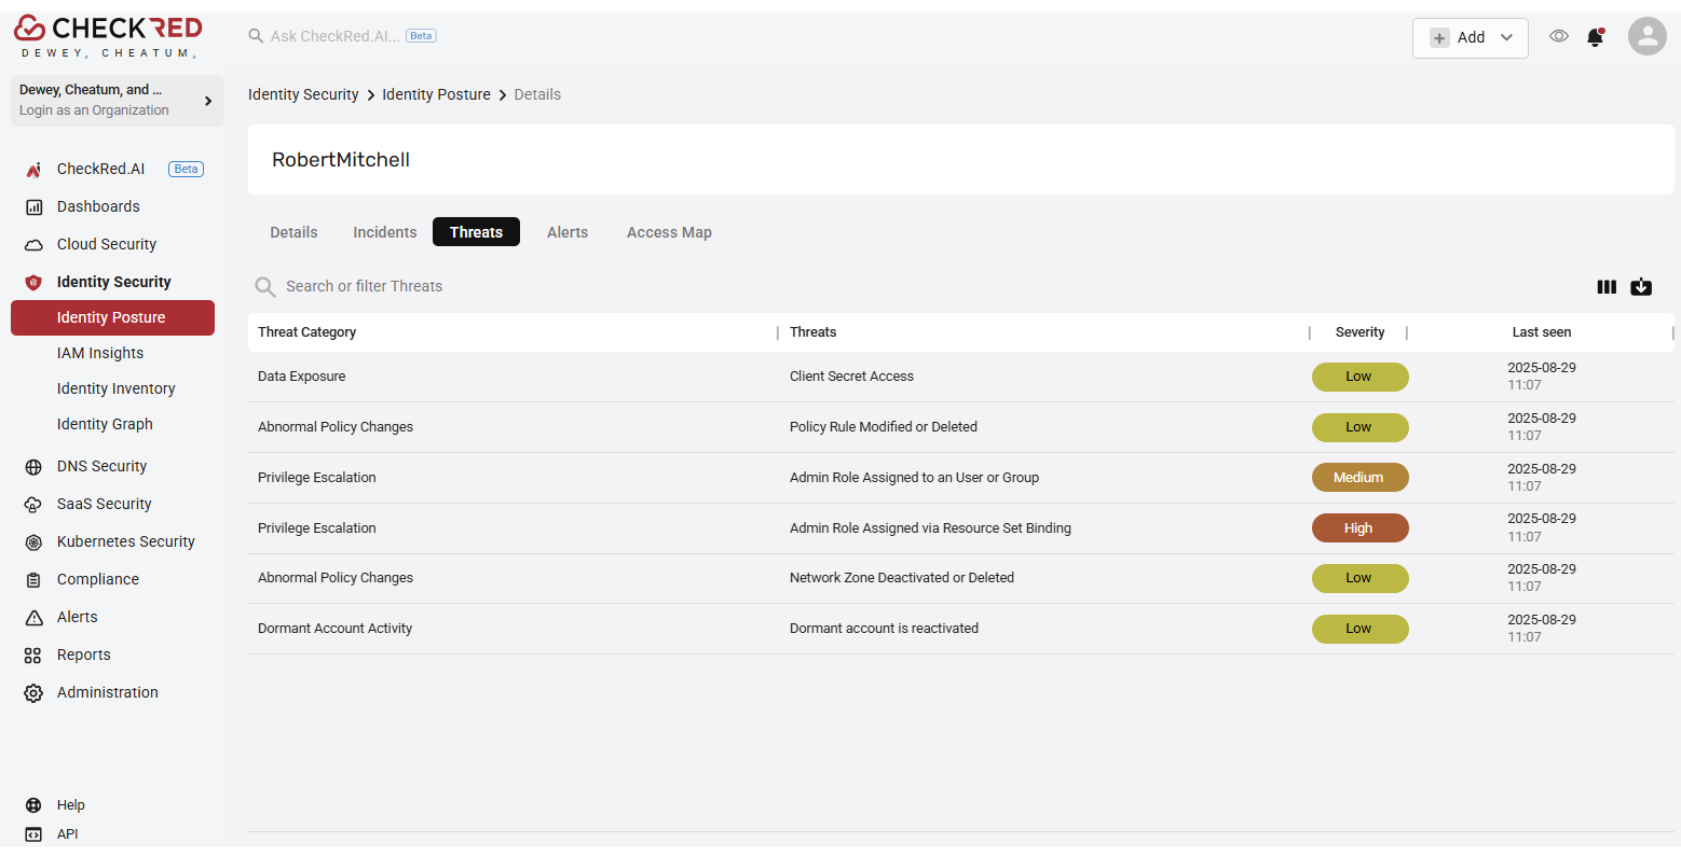Toggle the eye visibility icon in header

1558,37
